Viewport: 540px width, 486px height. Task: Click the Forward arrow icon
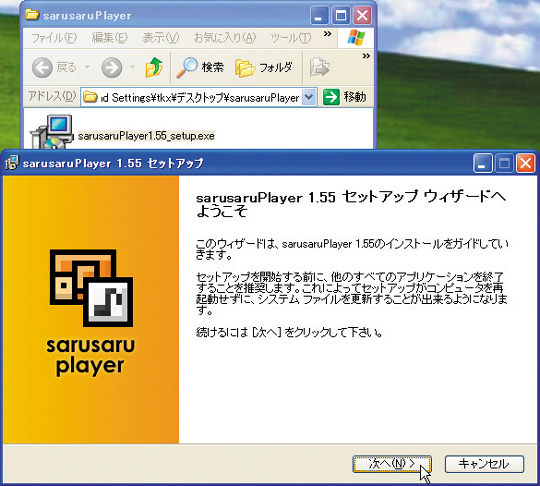click(112, 67)
